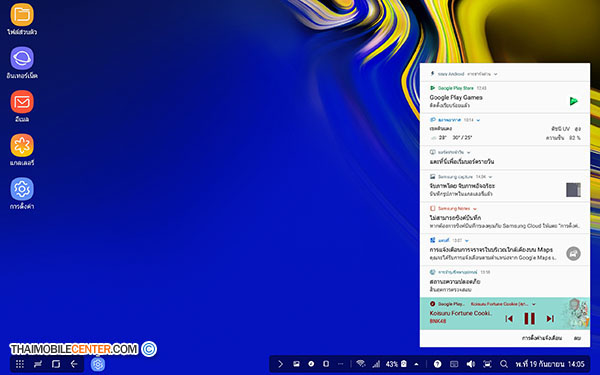Expand the Android system notification dropdown

point(496,74)
